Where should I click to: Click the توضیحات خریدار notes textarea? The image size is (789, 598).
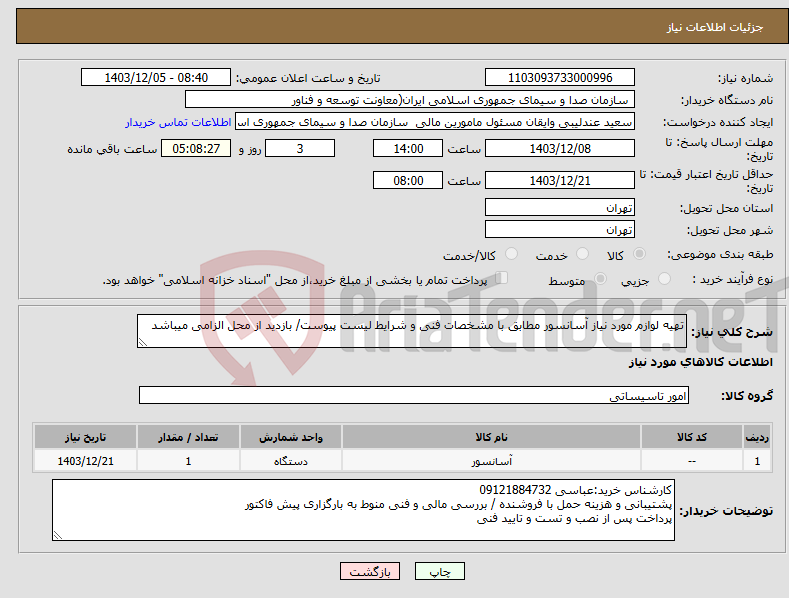pos(363,510)
